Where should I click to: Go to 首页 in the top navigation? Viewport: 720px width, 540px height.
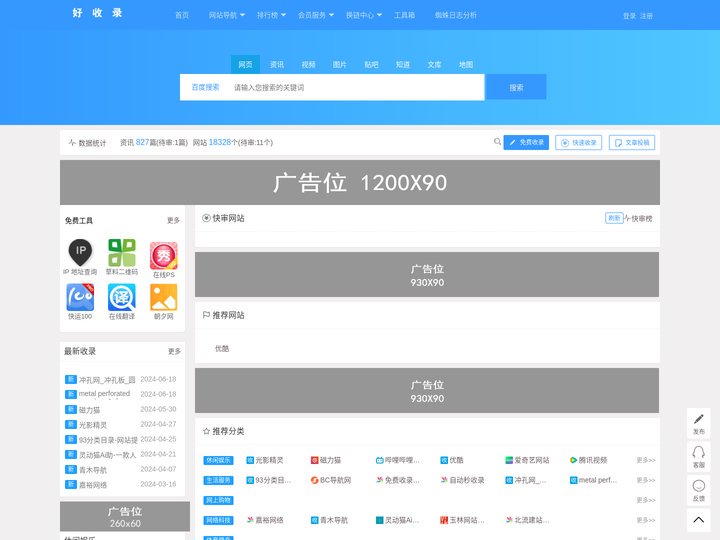[182, 15]
